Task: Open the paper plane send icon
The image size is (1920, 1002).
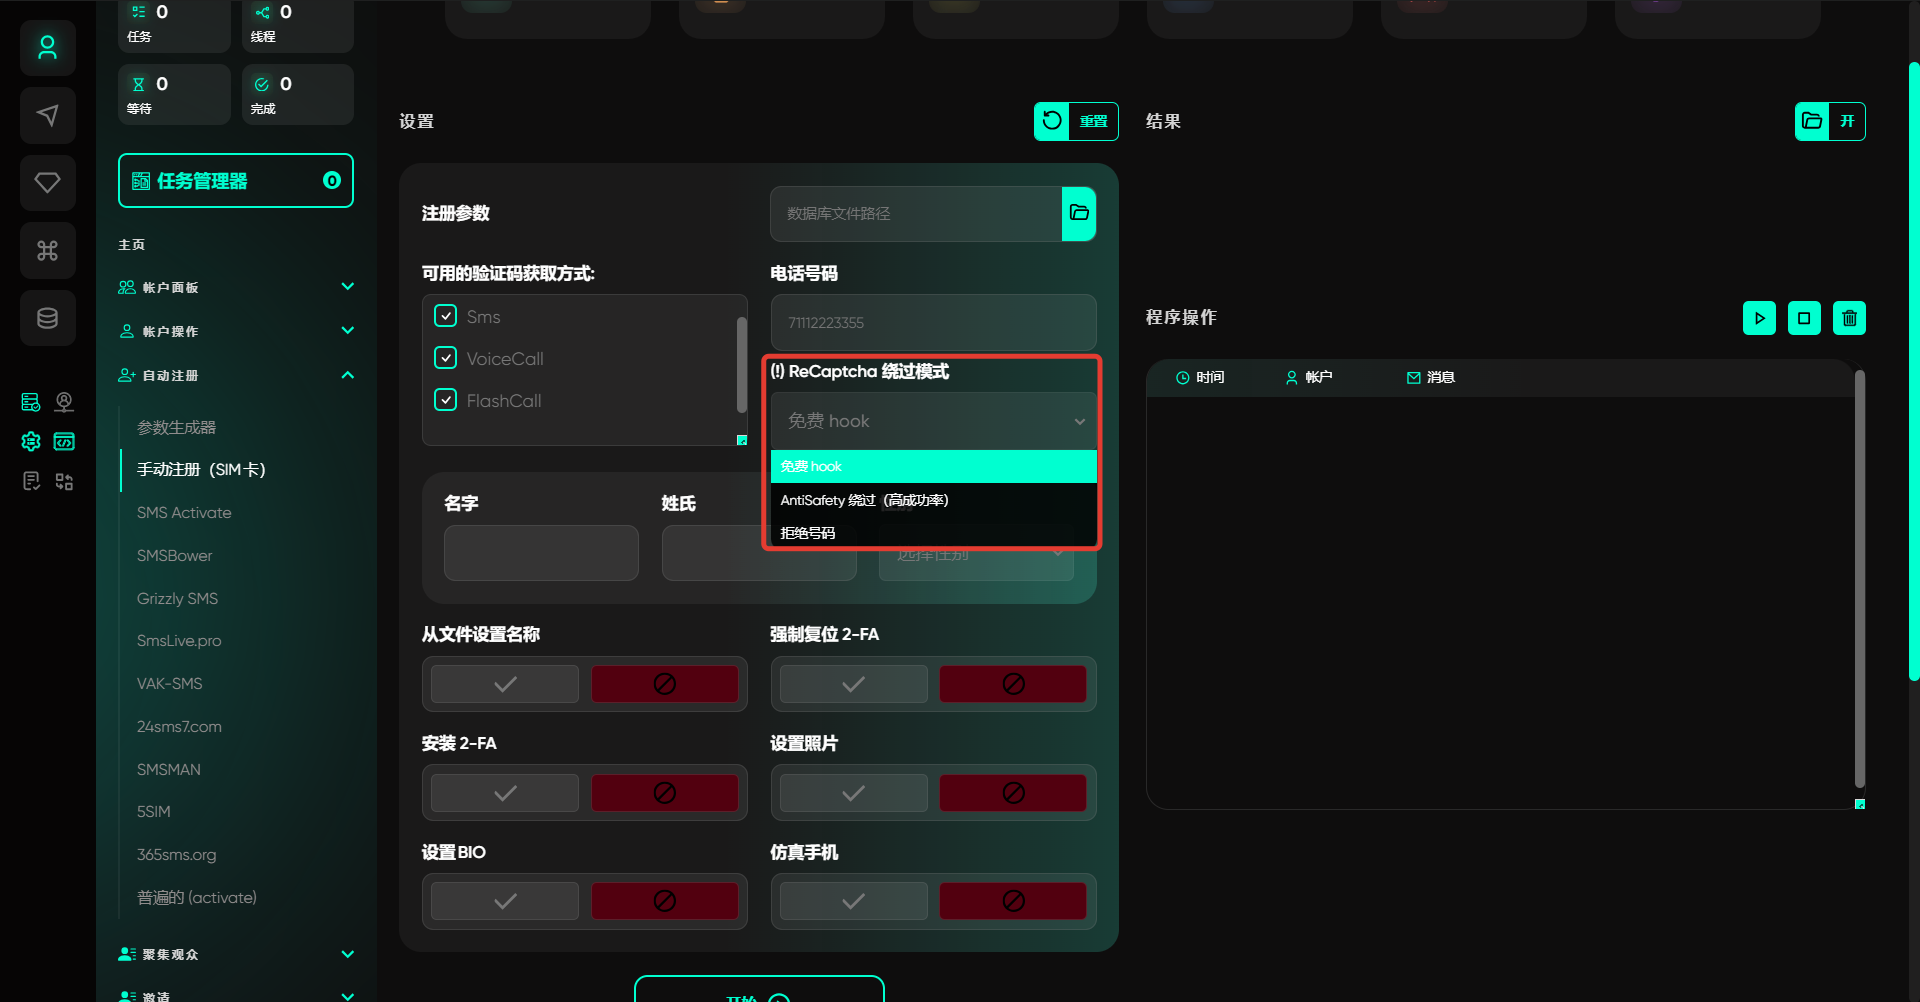Action: (47, 115)
